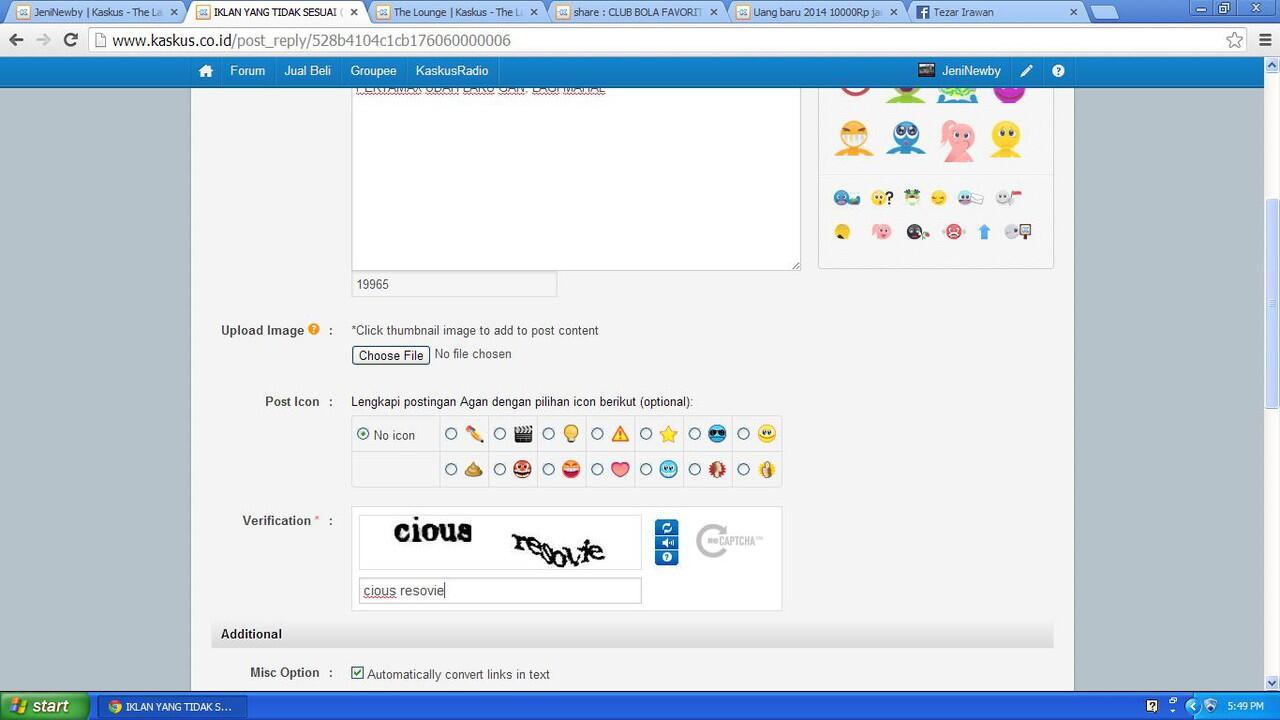Click the orange Upload Image help icon
The height and width of the screenshot is (720, 1280).
pyautogui.click(x=314, y=329)
